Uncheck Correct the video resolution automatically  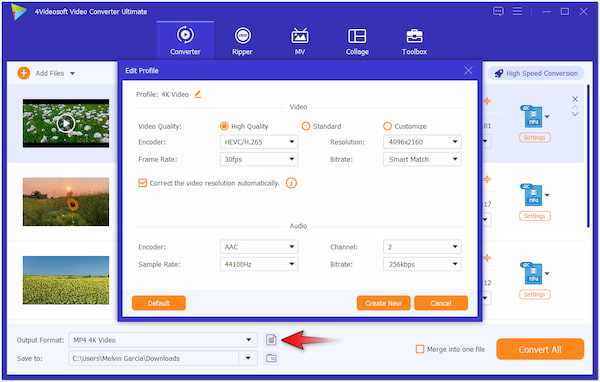tap(142, 183)
